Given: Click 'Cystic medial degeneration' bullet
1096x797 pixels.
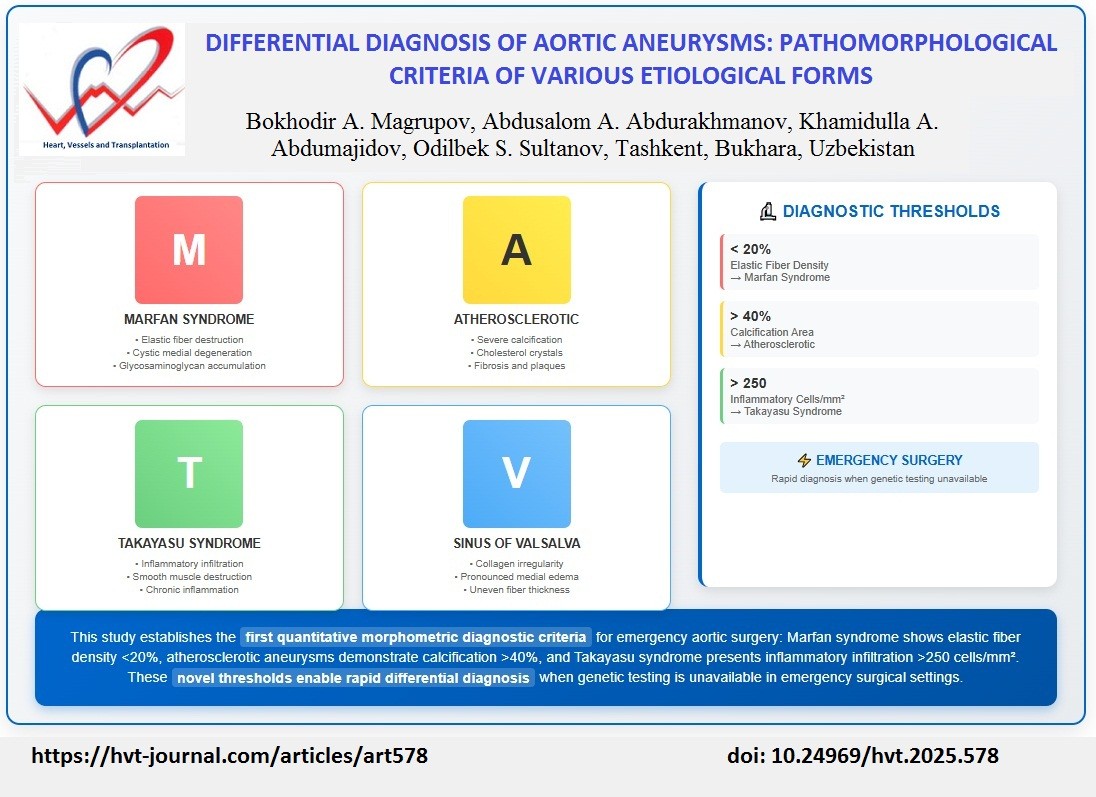Looking at the screenshot, I should 189,353.
